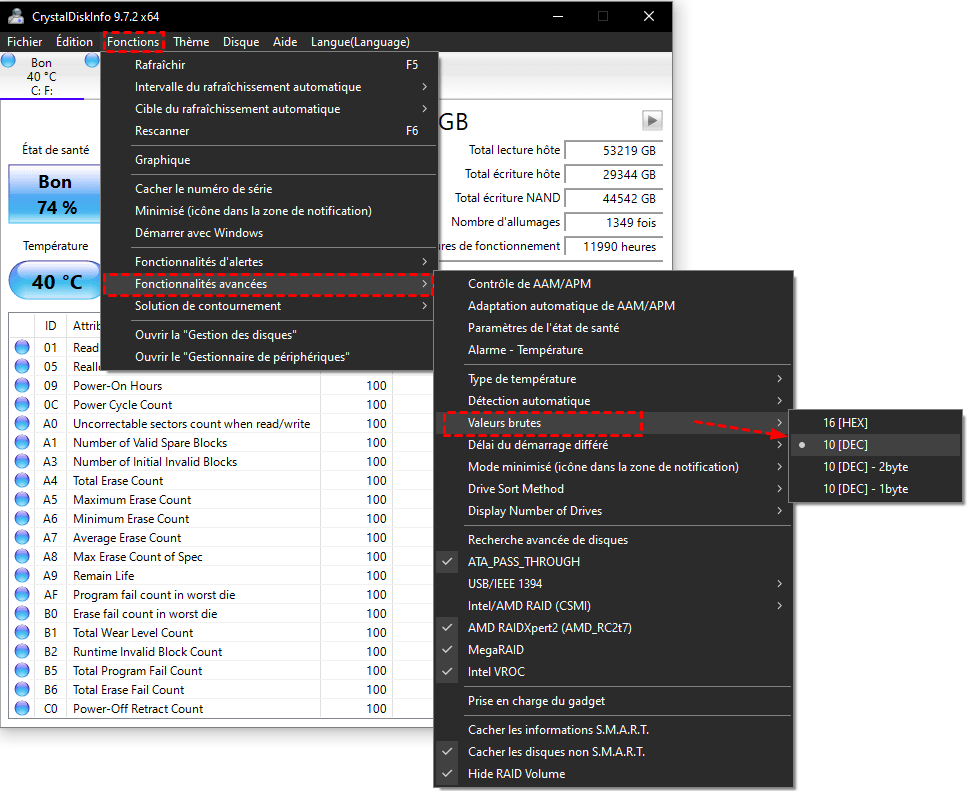
Task: Click the 40 °C temperature button
Action: [55, 281]
